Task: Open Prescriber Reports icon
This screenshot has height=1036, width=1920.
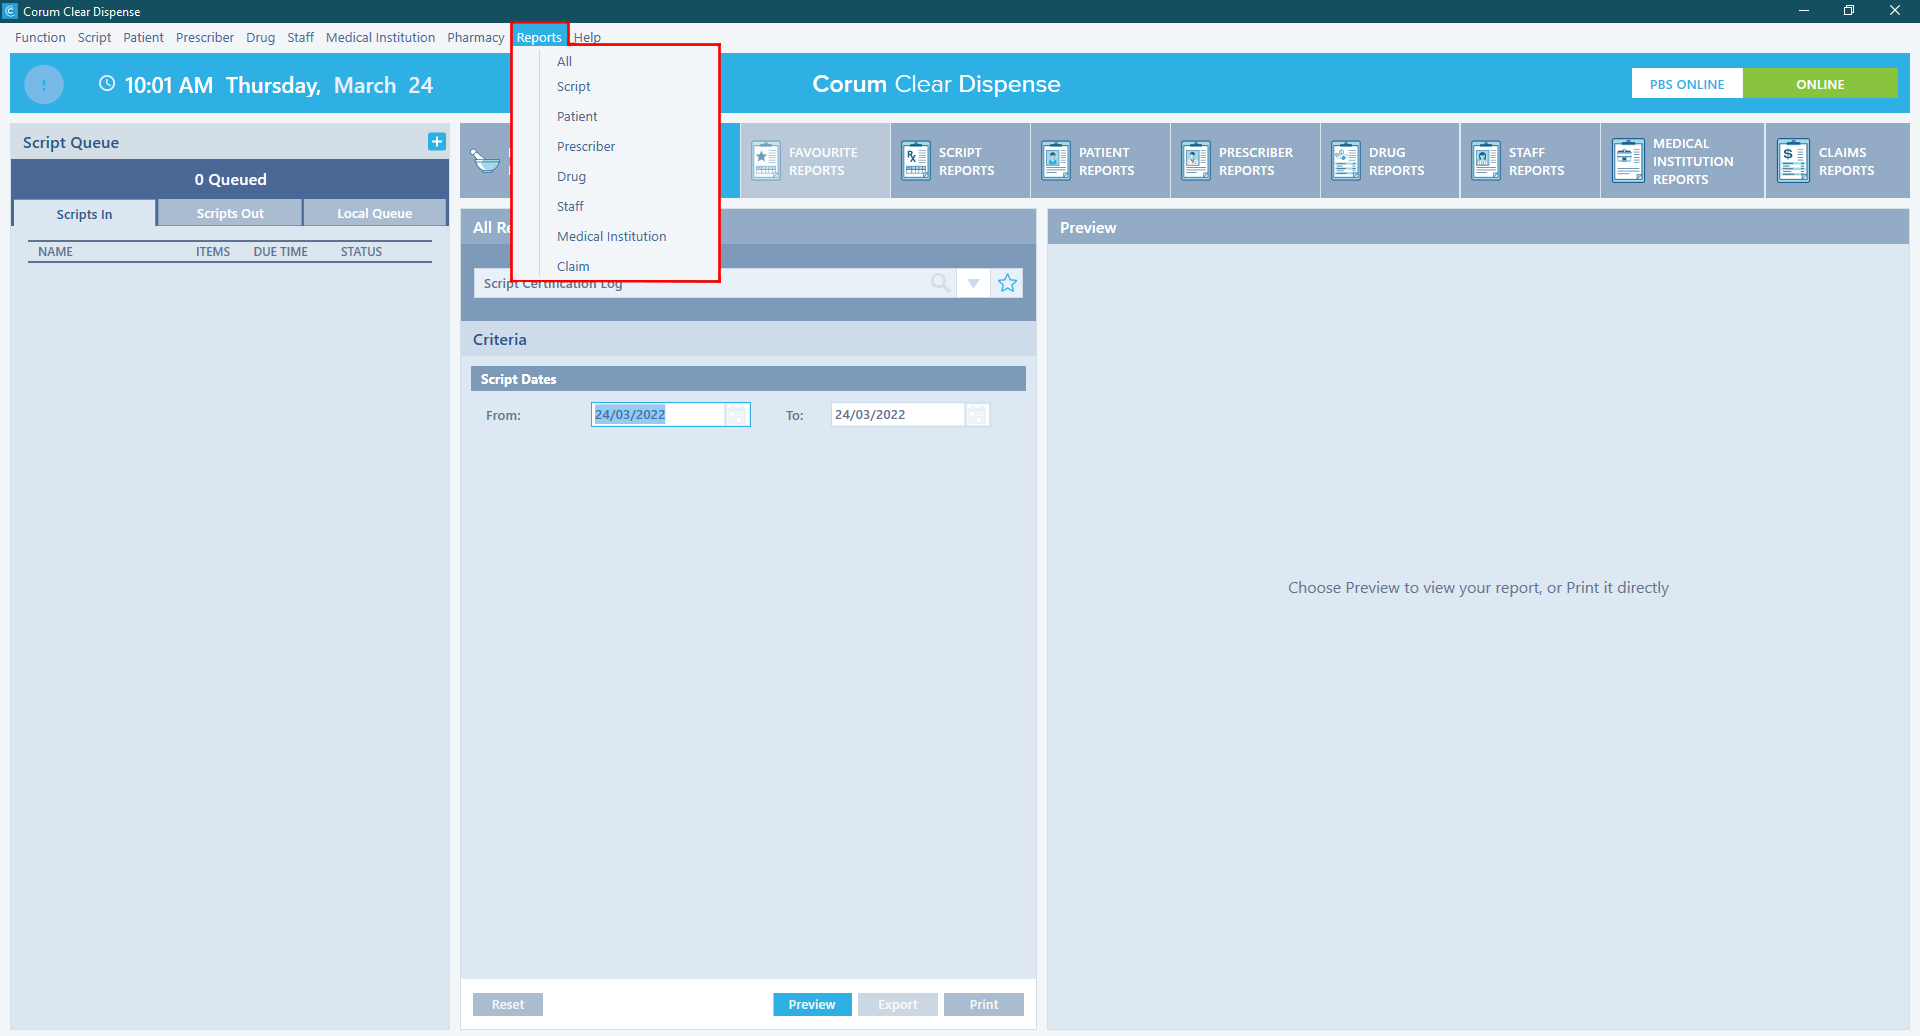Action: (x=1196, y=161)
